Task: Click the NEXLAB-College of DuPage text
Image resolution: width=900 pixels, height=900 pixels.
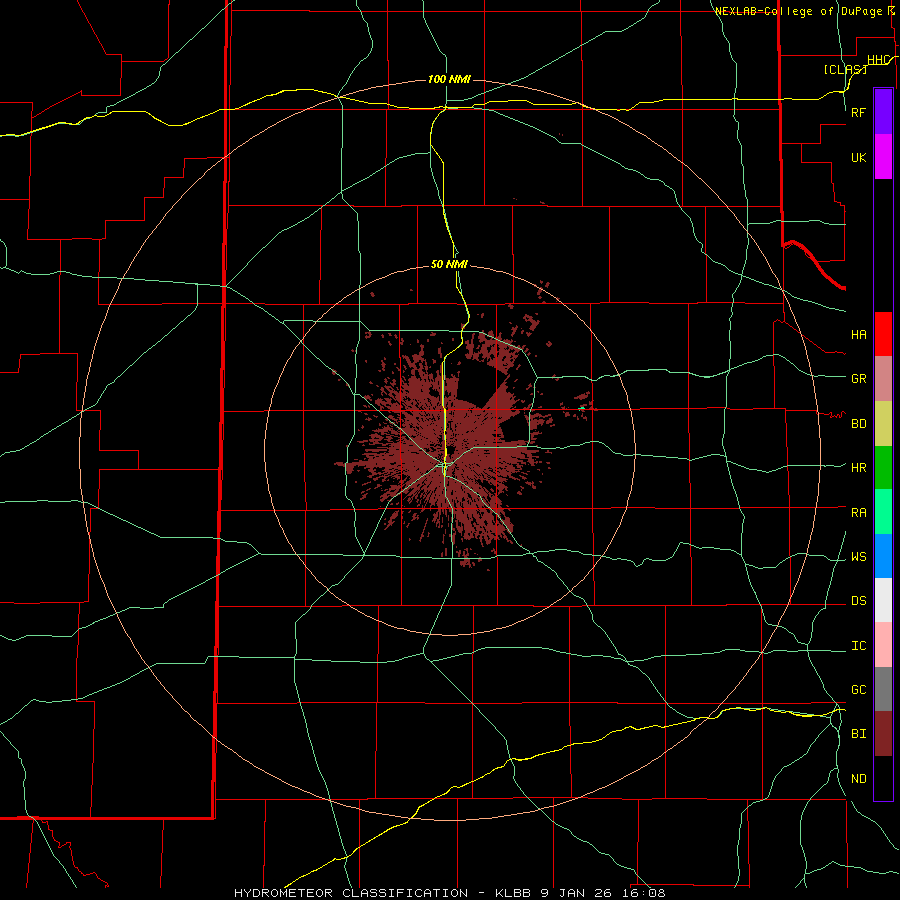Action: (798, 11)
